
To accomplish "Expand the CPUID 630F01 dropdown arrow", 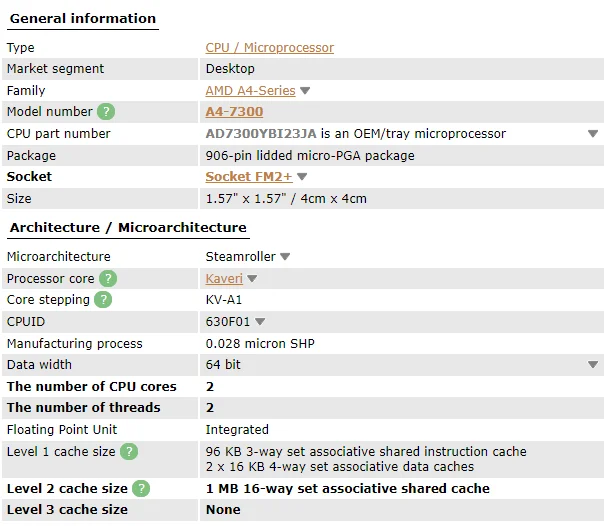I will click(260, 322).
